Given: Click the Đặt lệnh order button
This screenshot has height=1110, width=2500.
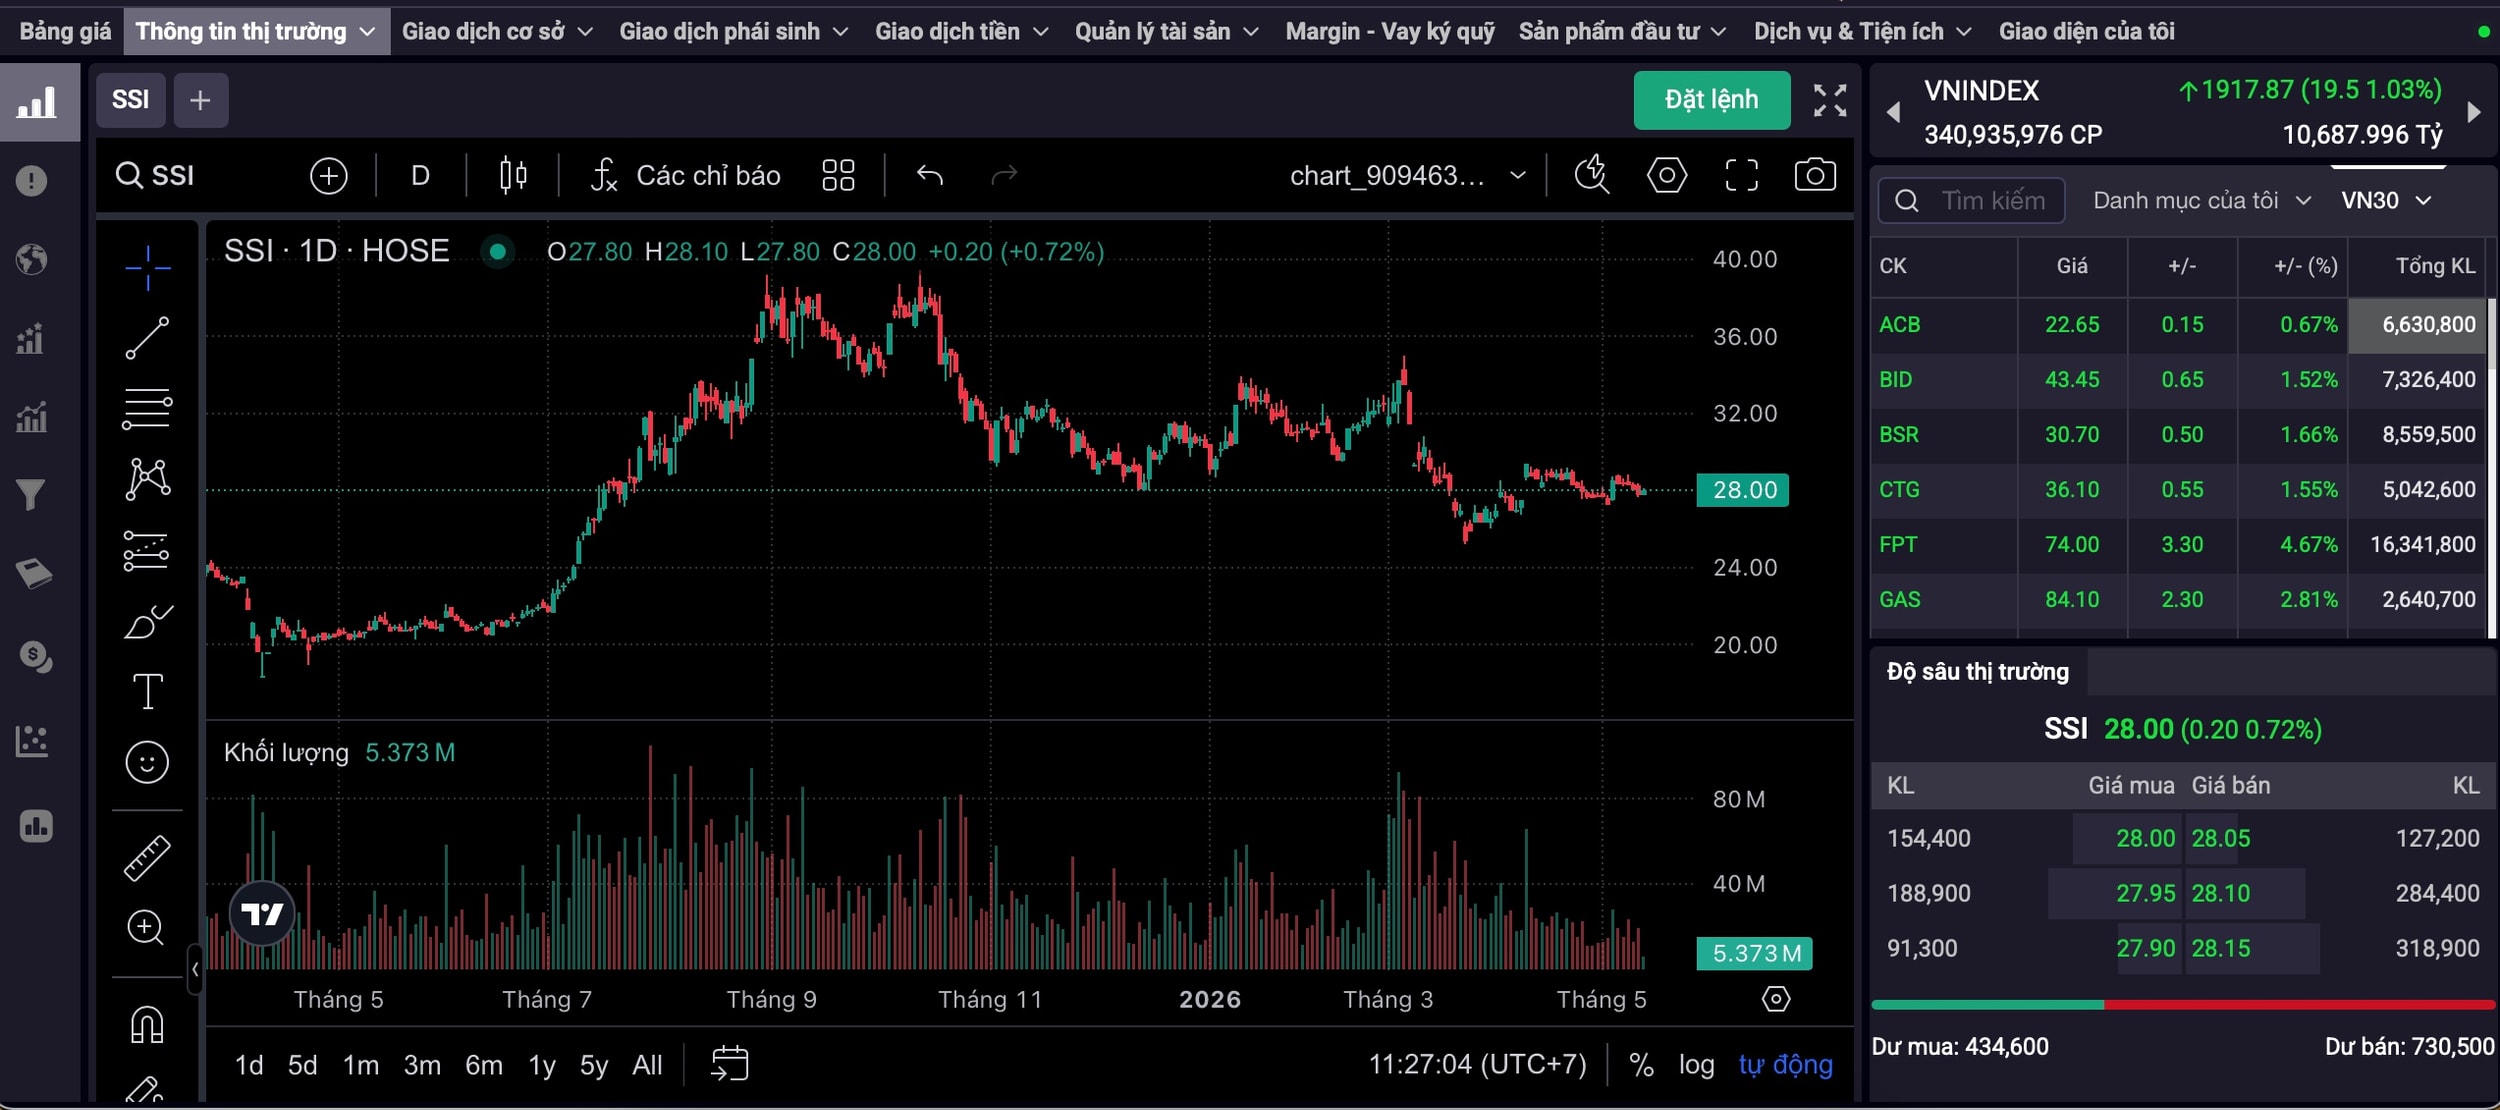Looking at the screenshot, I should (1712, 100).
